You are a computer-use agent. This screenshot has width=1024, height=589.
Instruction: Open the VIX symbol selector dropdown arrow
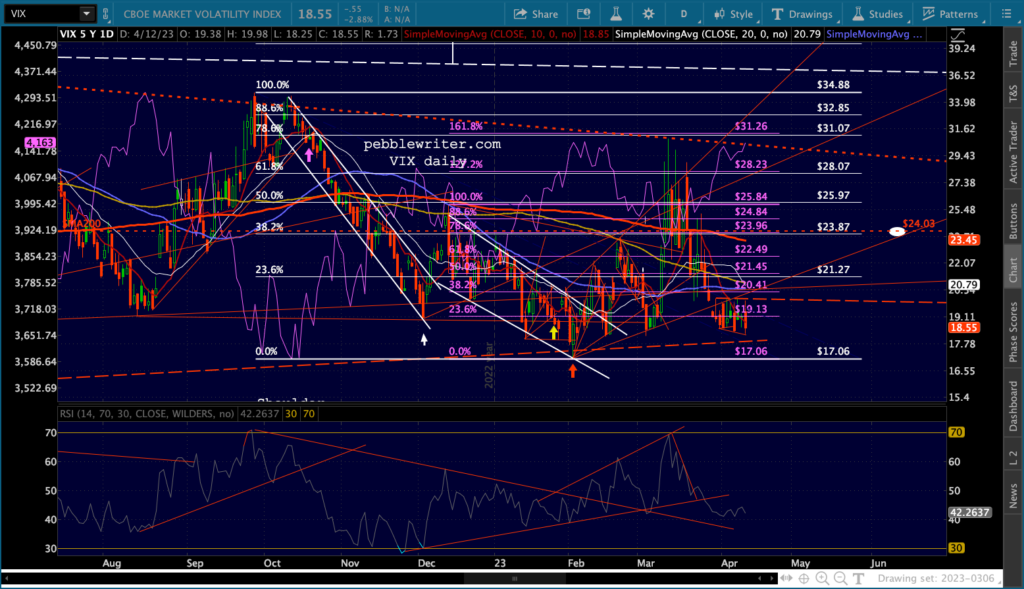pos(86,14)
